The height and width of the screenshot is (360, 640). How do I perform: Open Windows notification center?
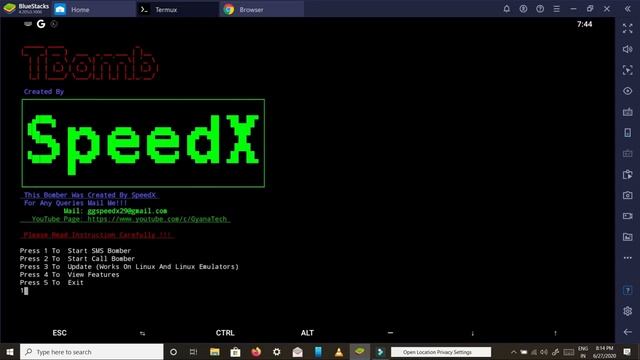(x=627, y=351)
